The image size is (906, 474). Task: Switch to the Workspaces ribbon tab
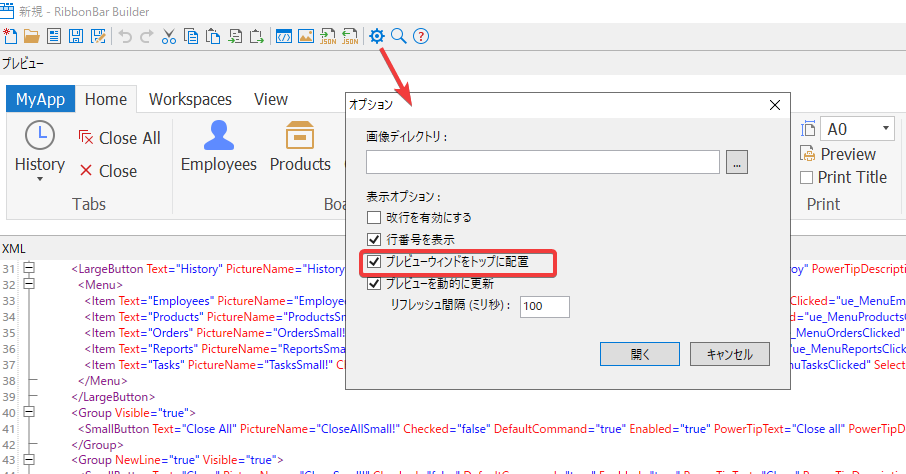pos(190,99)
